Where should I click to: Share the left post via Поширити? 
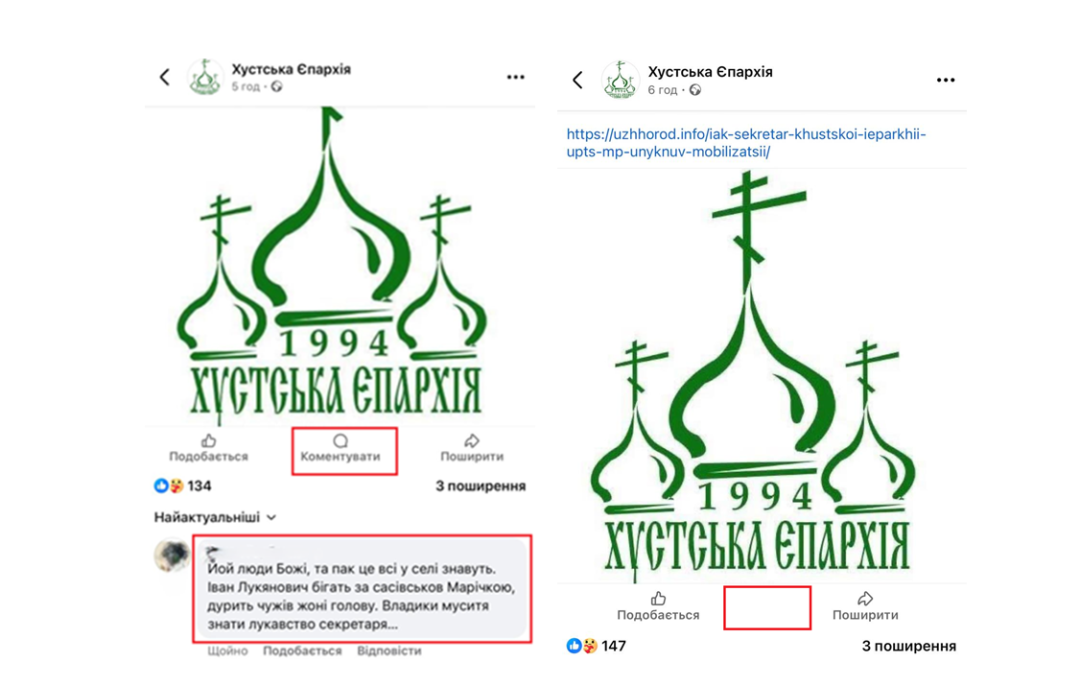click(x=472, y=448)
